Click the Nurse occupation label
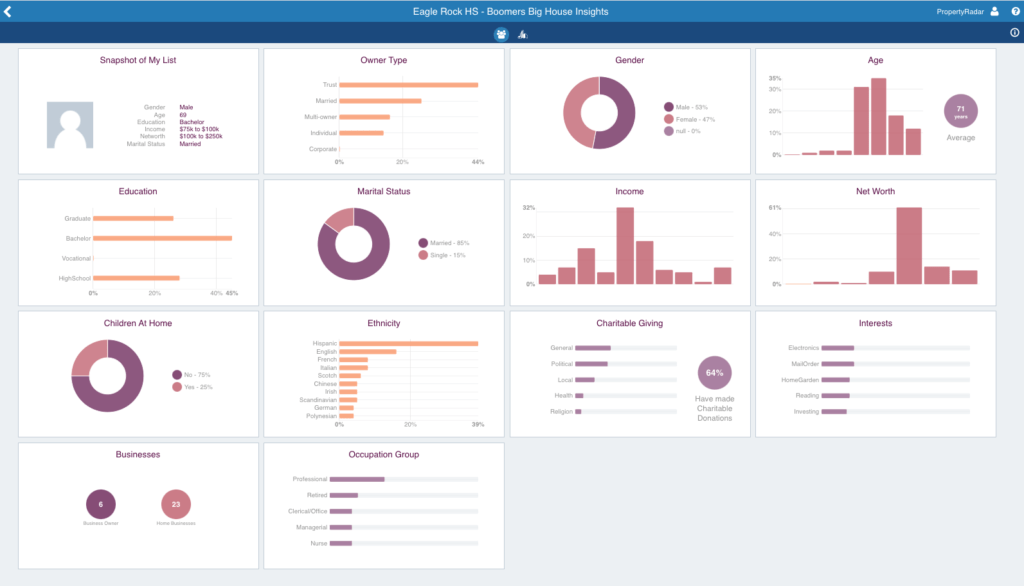The height and width of the screenshot is (586, 1024). [319, 544]
